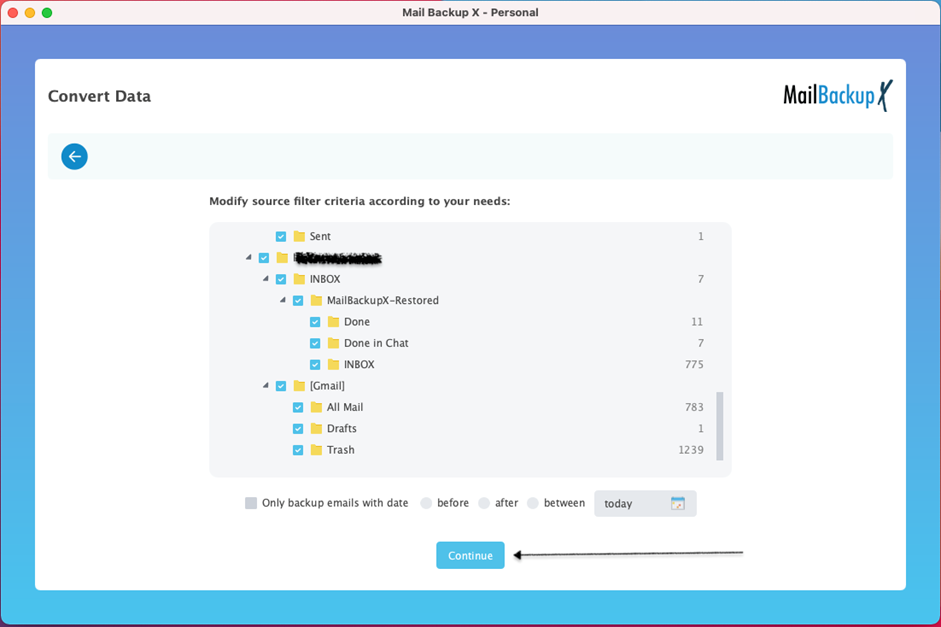Click the 1239 count for Trash
941x627 pixels.
[x=691, y=450]
